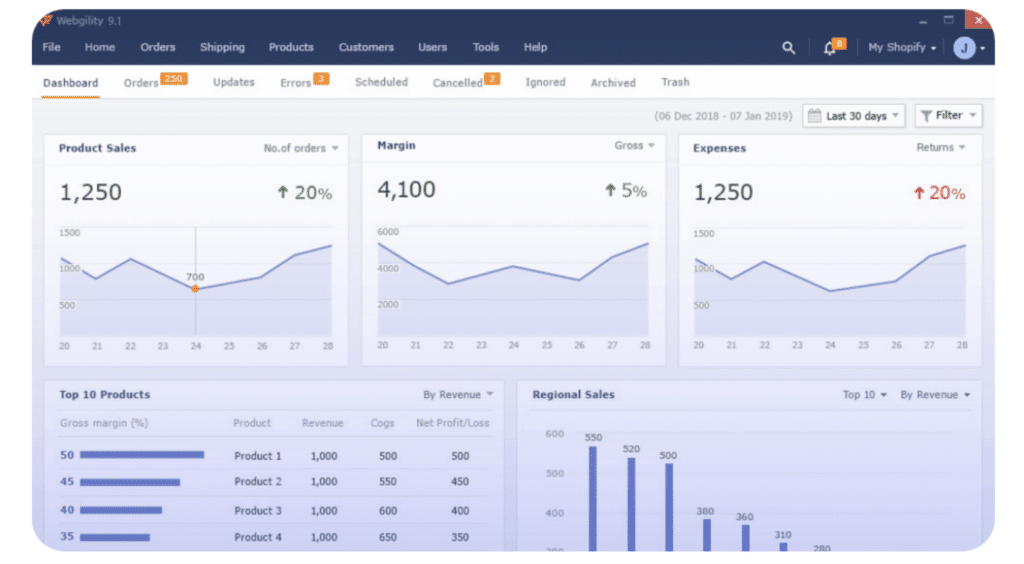This screenshot has width=1024, height=564.
Task: Click the Product 2 row name
Action: [258, 482]
